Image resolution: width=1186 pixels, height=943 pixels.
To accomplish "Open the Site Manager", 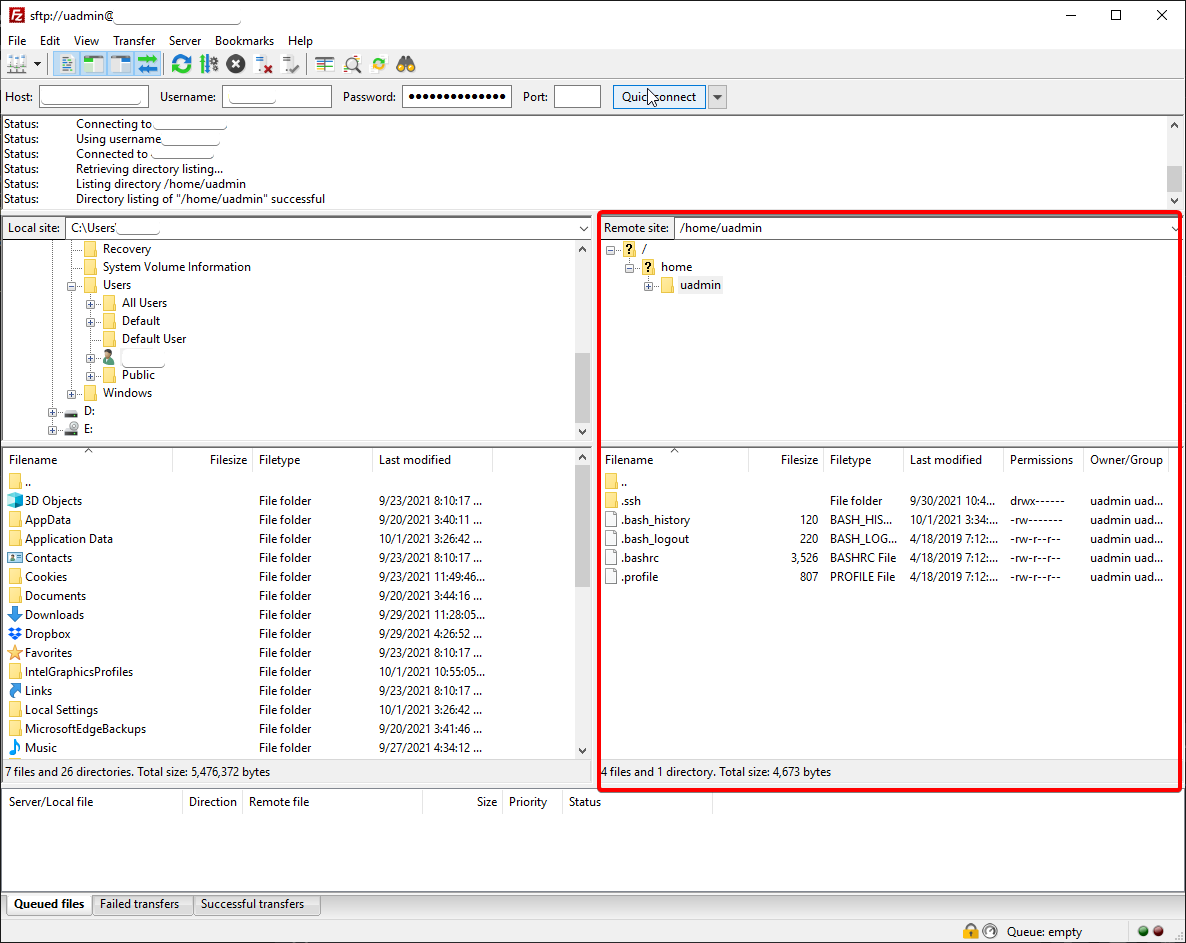I will click(x=17, y=64).
